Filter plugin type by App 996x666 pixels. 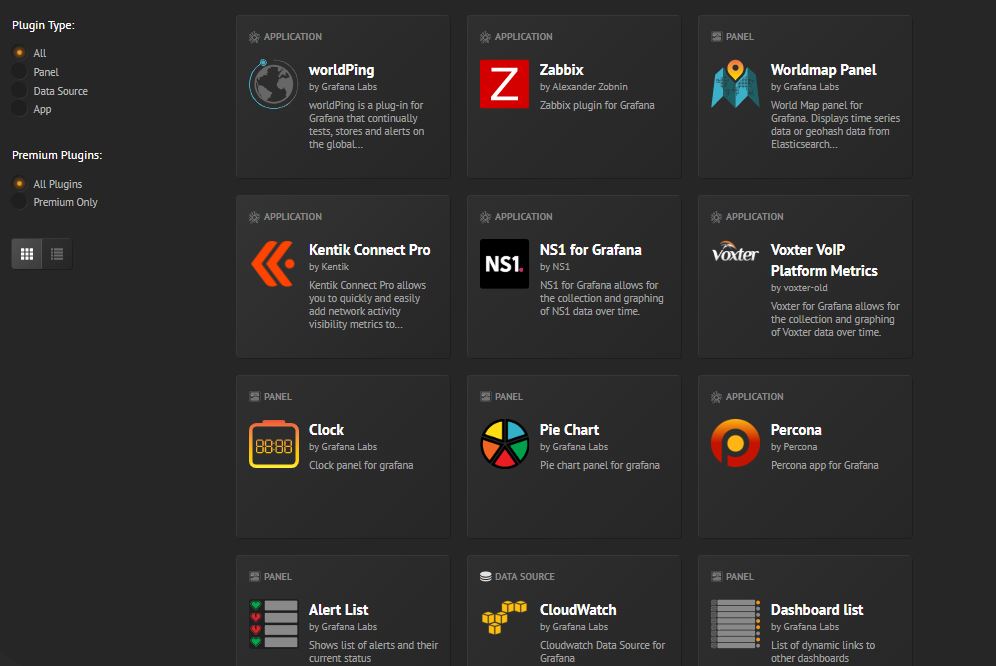20,109
